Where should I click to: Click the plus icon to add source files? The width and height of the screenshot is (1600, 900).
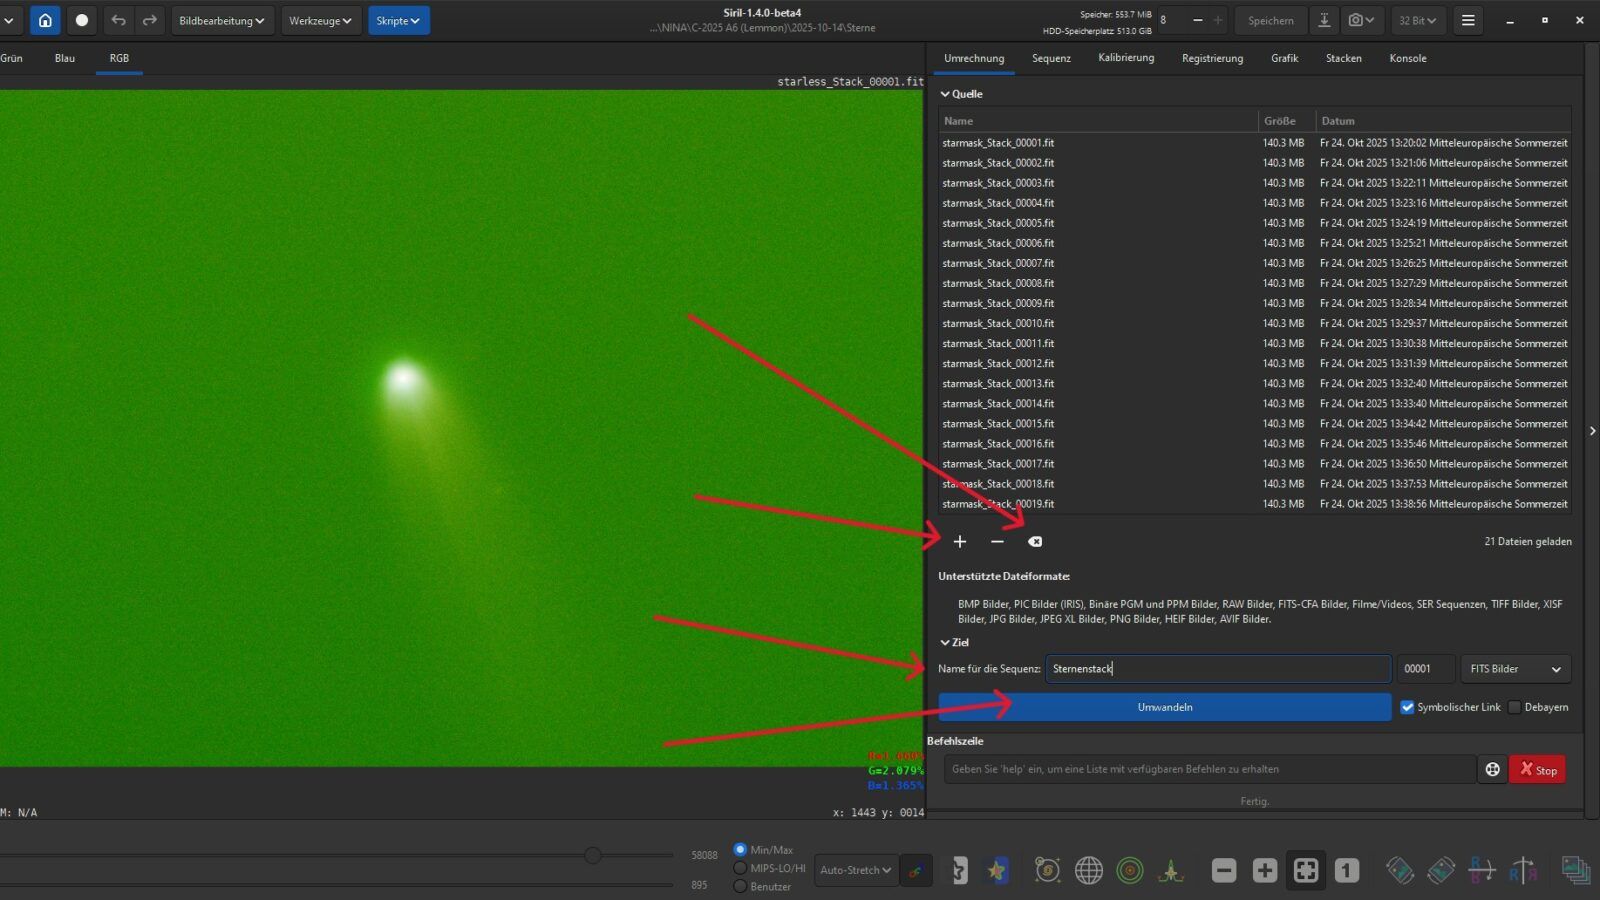tap(960, 541)
